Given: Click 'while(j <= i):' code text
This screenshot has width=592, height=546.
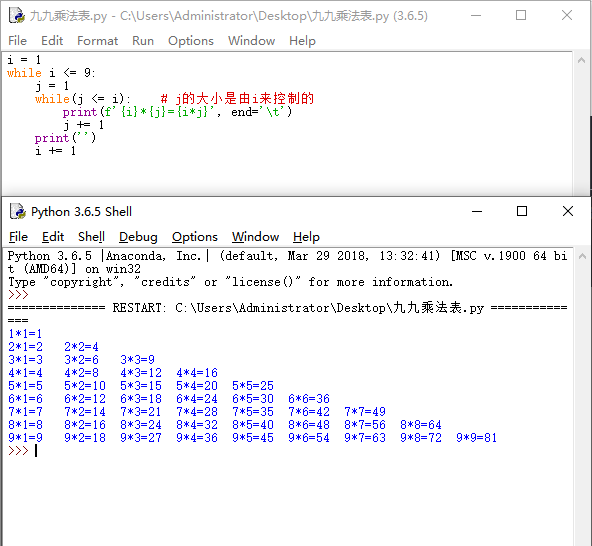Looking at the screenshot, I should tap(83, 99).
